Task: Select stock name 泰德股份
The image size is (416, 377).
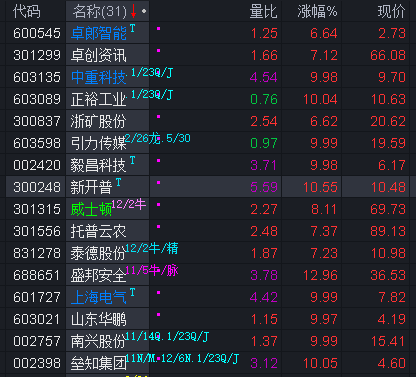Action: coord(98,253)
